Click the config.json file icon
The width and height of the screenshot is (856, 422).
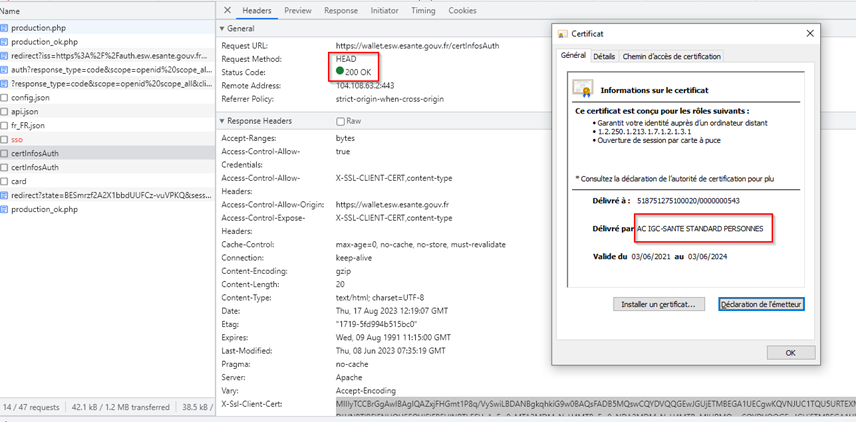5,98
